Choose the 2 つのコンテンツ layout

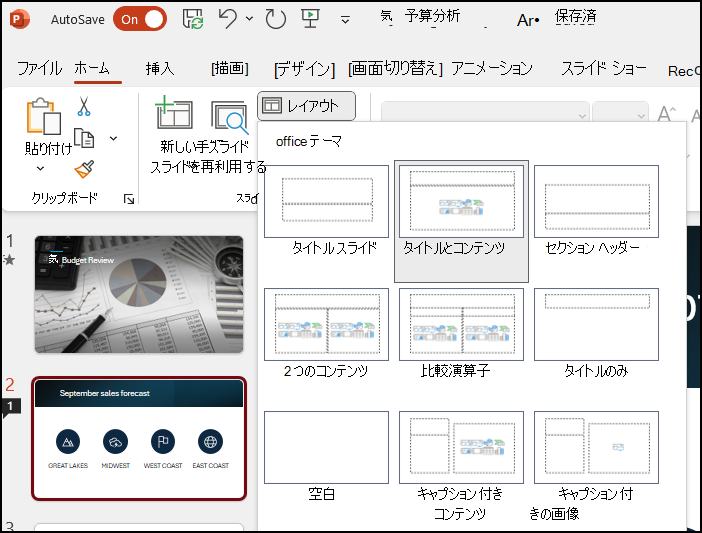pos(326,333)
